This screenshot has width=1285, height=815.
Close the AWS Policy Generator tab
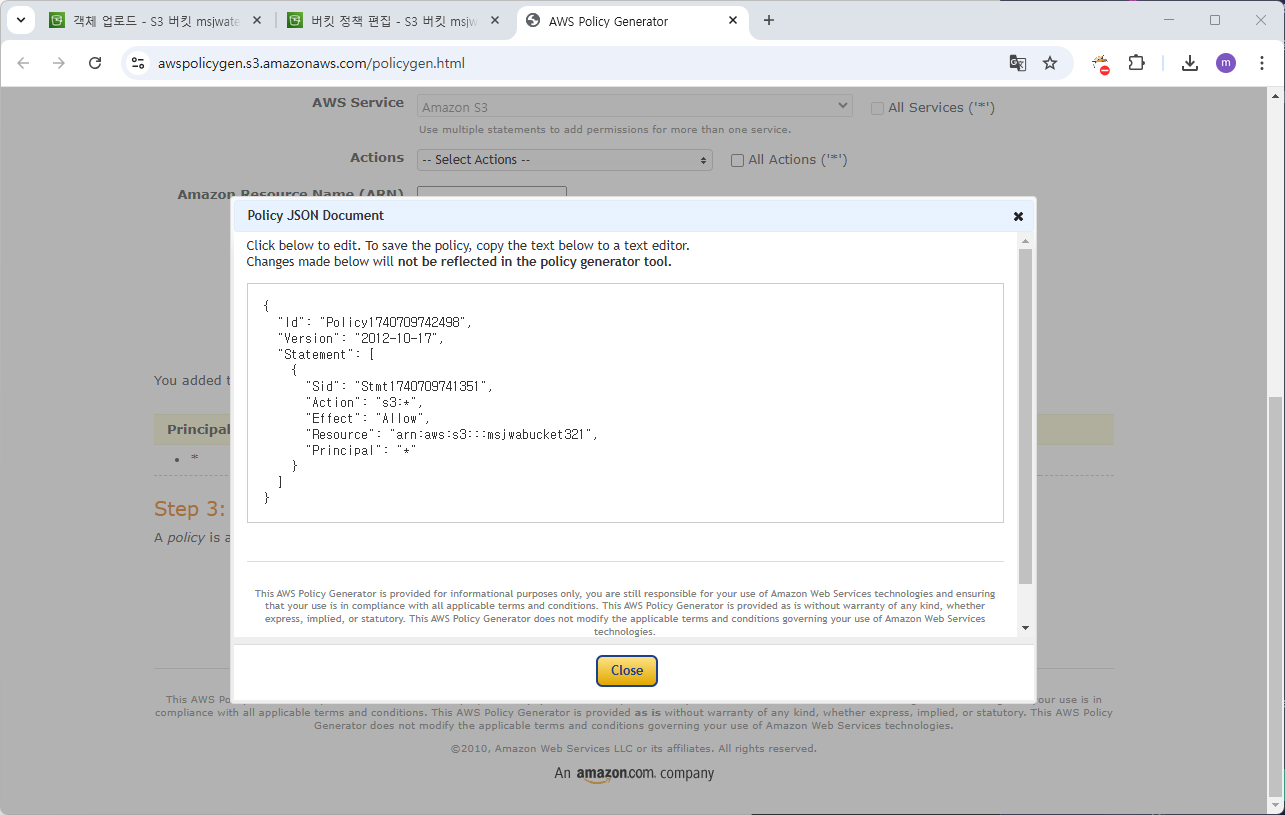pyautogui.click(x=733, y=20)
